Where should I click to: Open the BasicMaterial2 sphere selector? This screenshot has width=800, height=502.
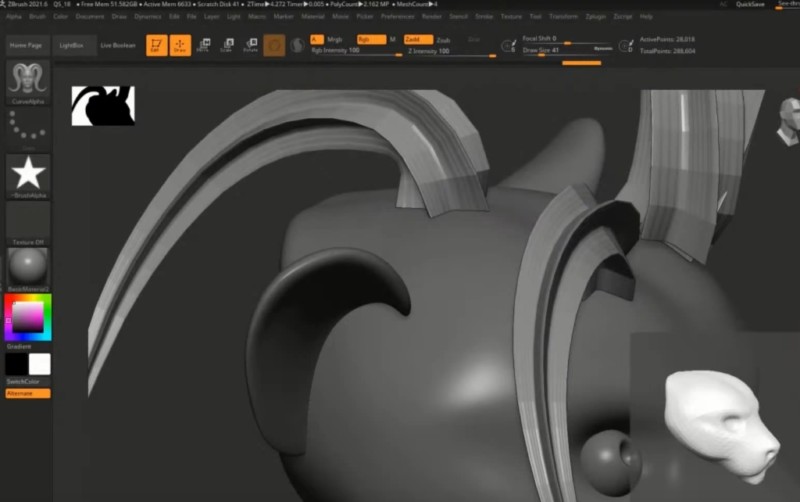tap(28, 267)
